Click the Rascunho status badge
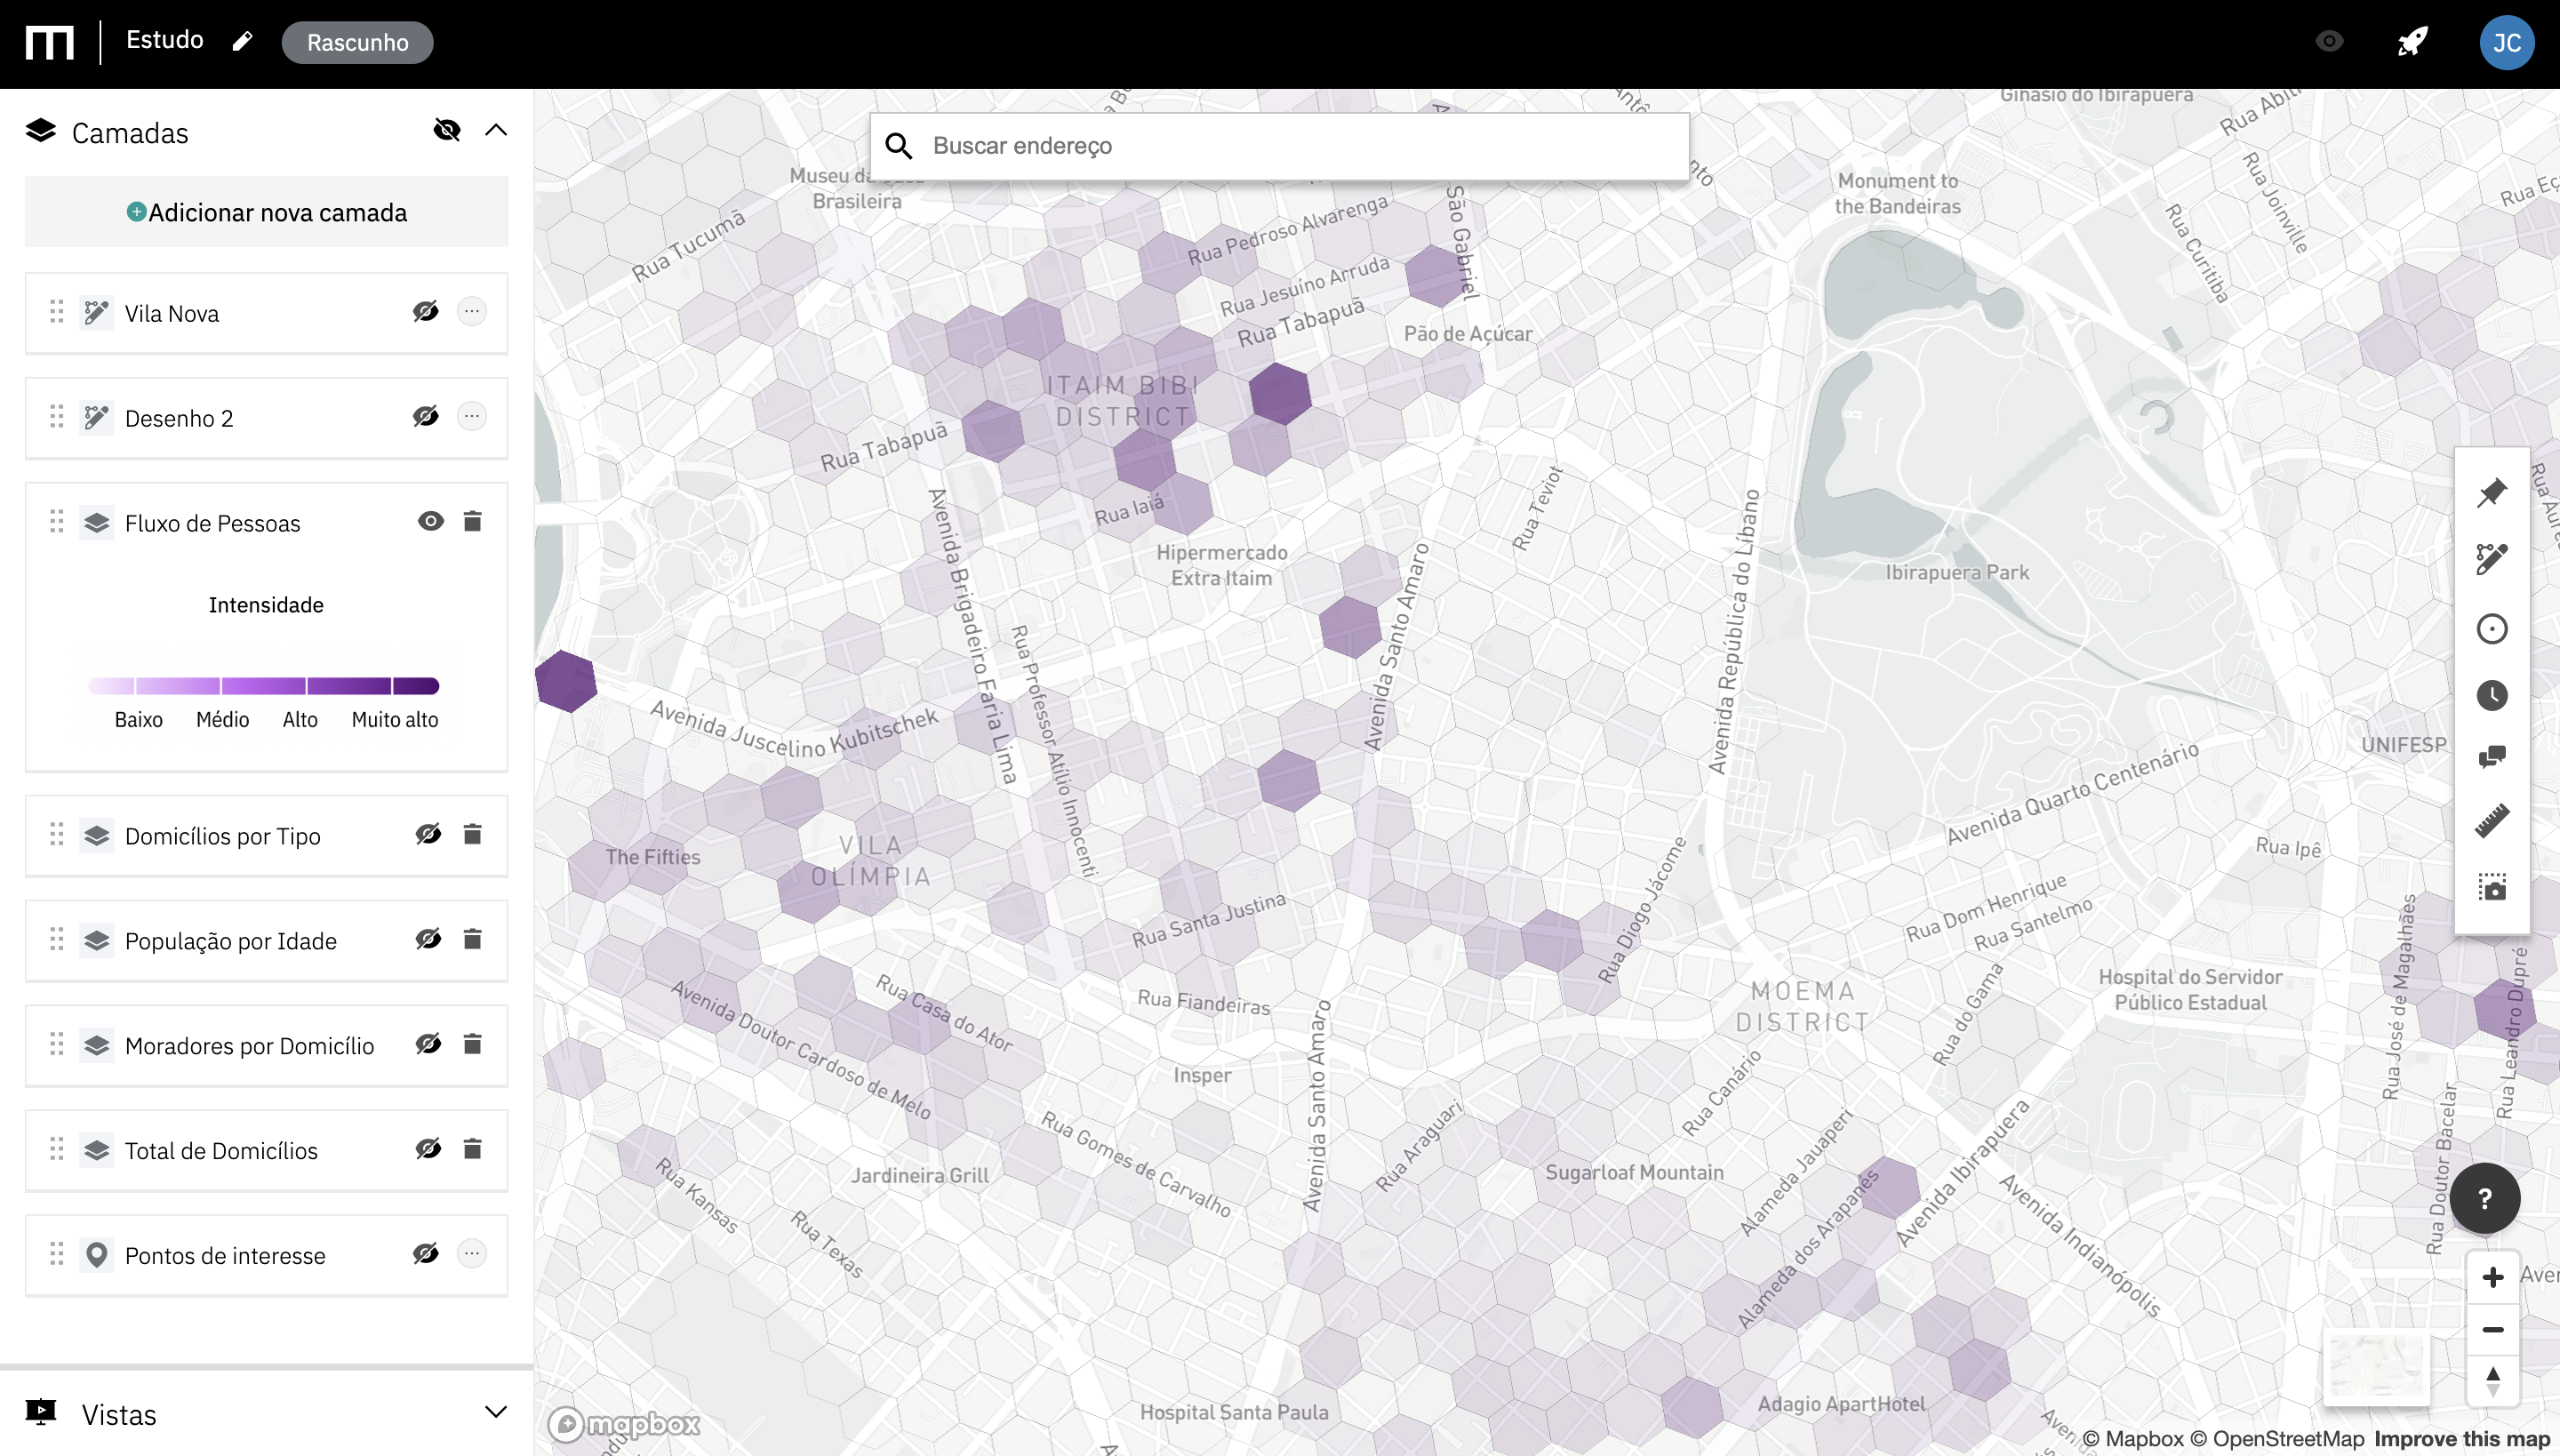The image size is (2560, 1456). pos(357,42)
